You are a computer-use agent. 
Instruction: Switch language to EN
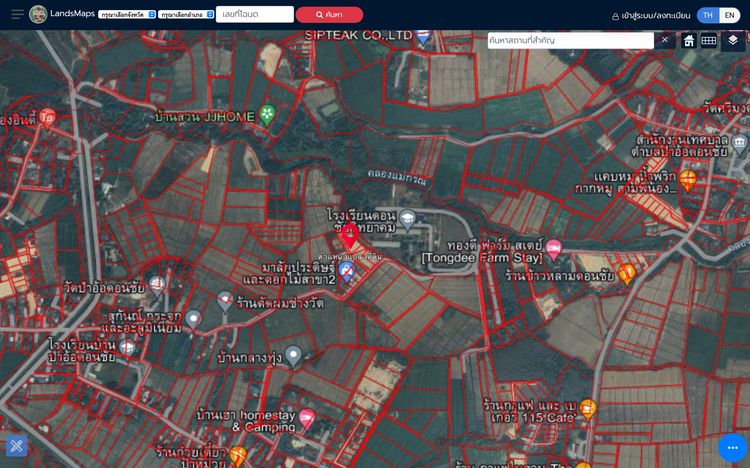pyautogui.click(x=730, y=15)
